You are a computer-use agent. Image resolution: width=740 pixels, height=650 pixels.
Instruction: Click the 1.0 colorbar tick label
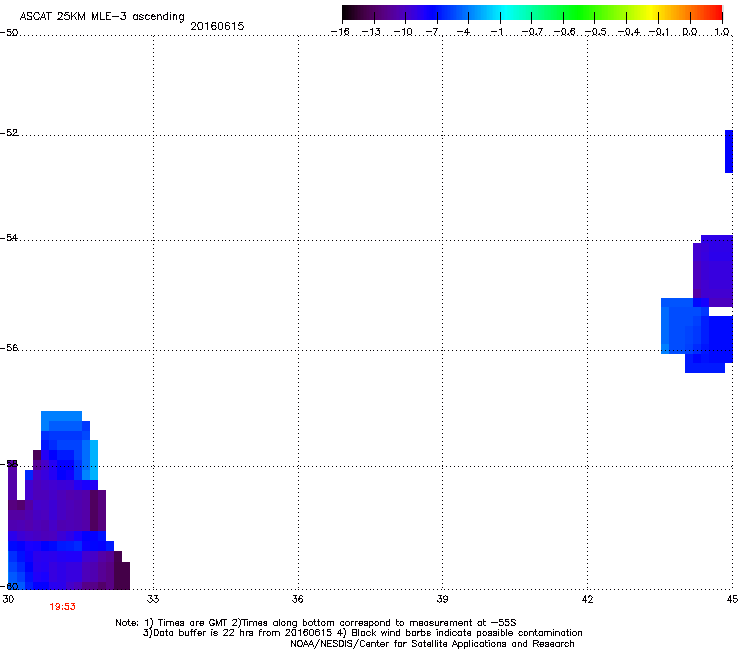point(722,32)
